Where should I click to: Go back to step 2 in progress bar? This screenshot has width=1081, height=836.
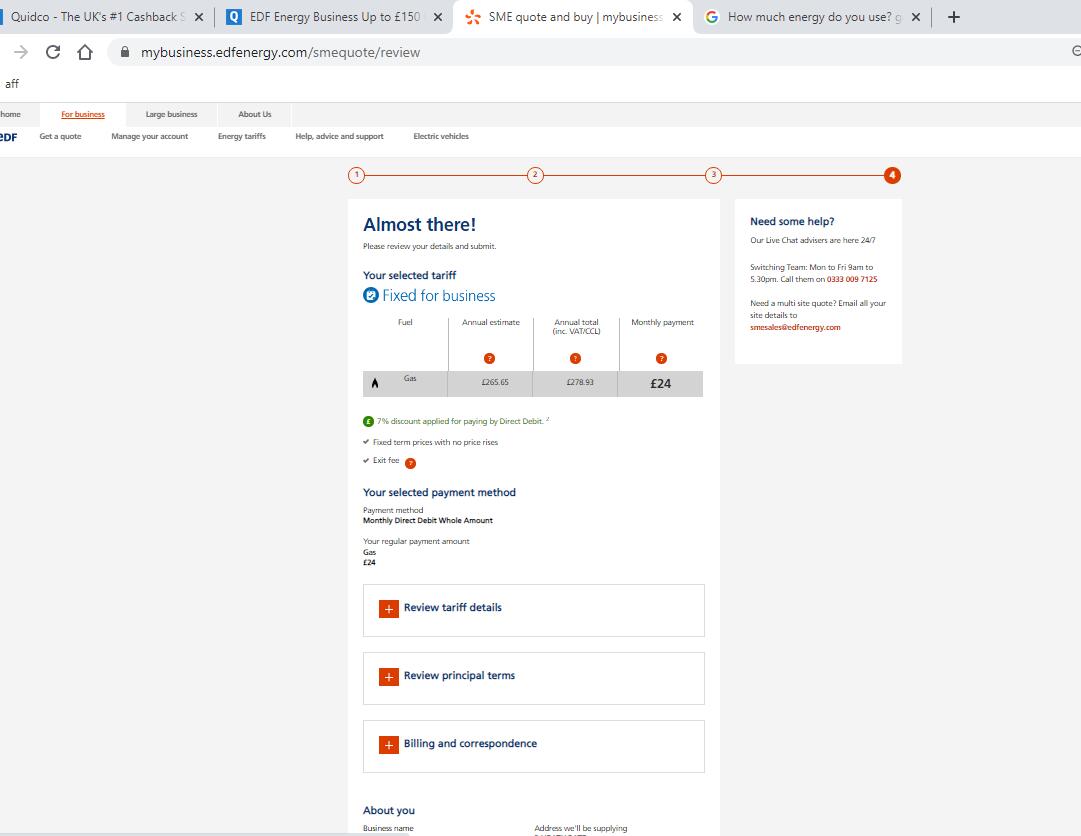click(x=535, y=175)
